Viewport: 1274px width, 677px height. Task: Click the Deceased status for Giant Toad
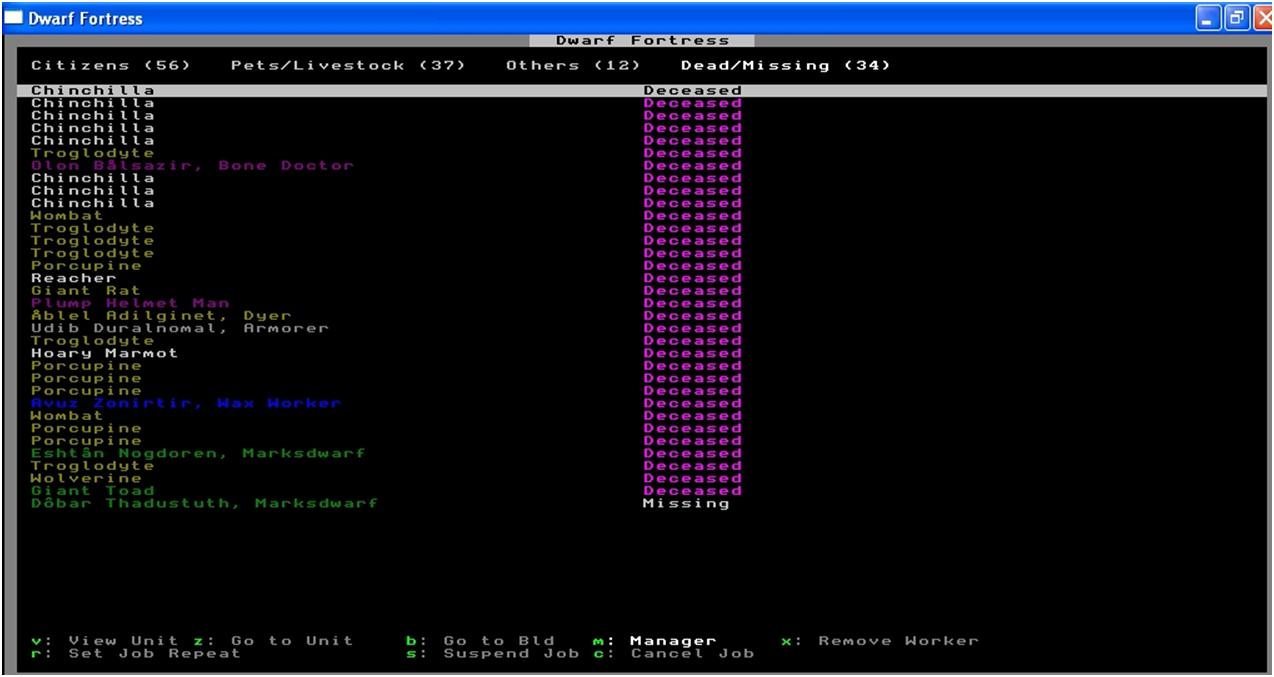pyautogui.click(x=692, y=491)
